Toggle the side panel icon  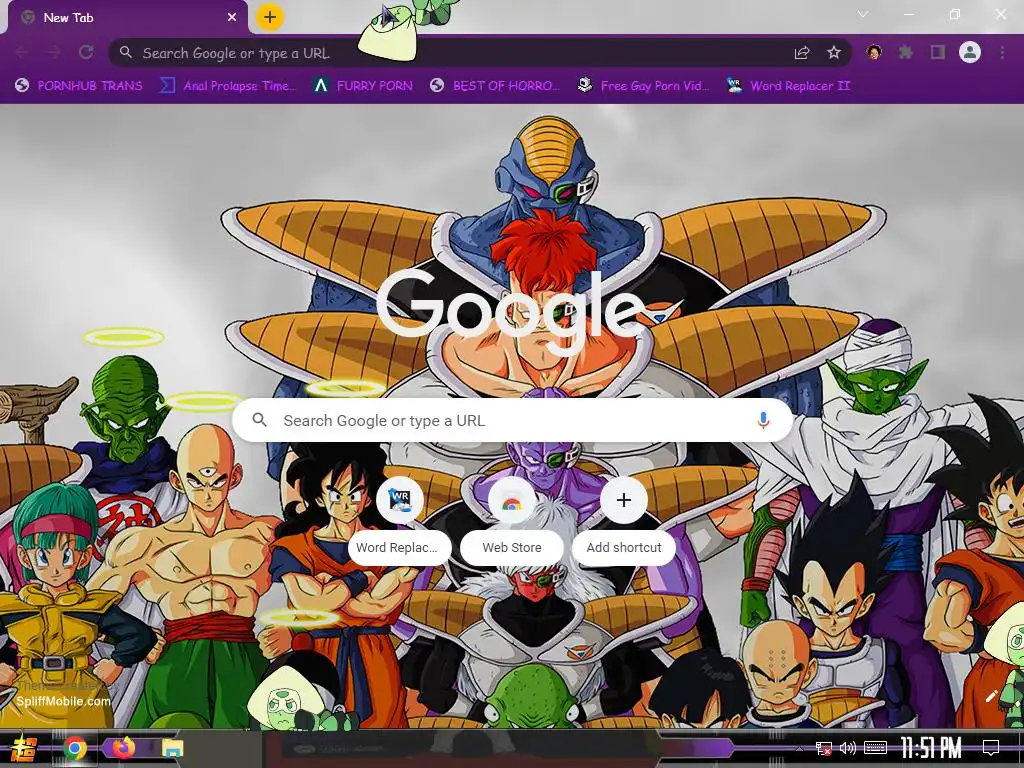[938, 52]
